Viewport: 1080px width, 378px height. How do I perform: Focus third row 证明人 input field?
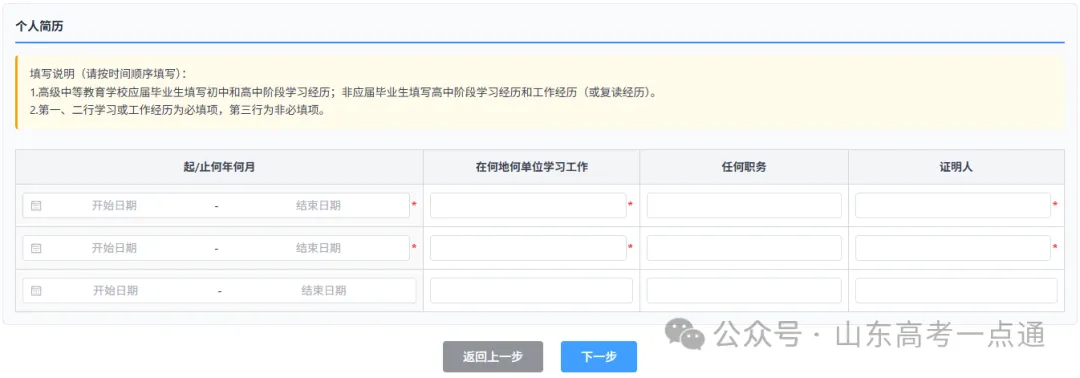(956, 291)
